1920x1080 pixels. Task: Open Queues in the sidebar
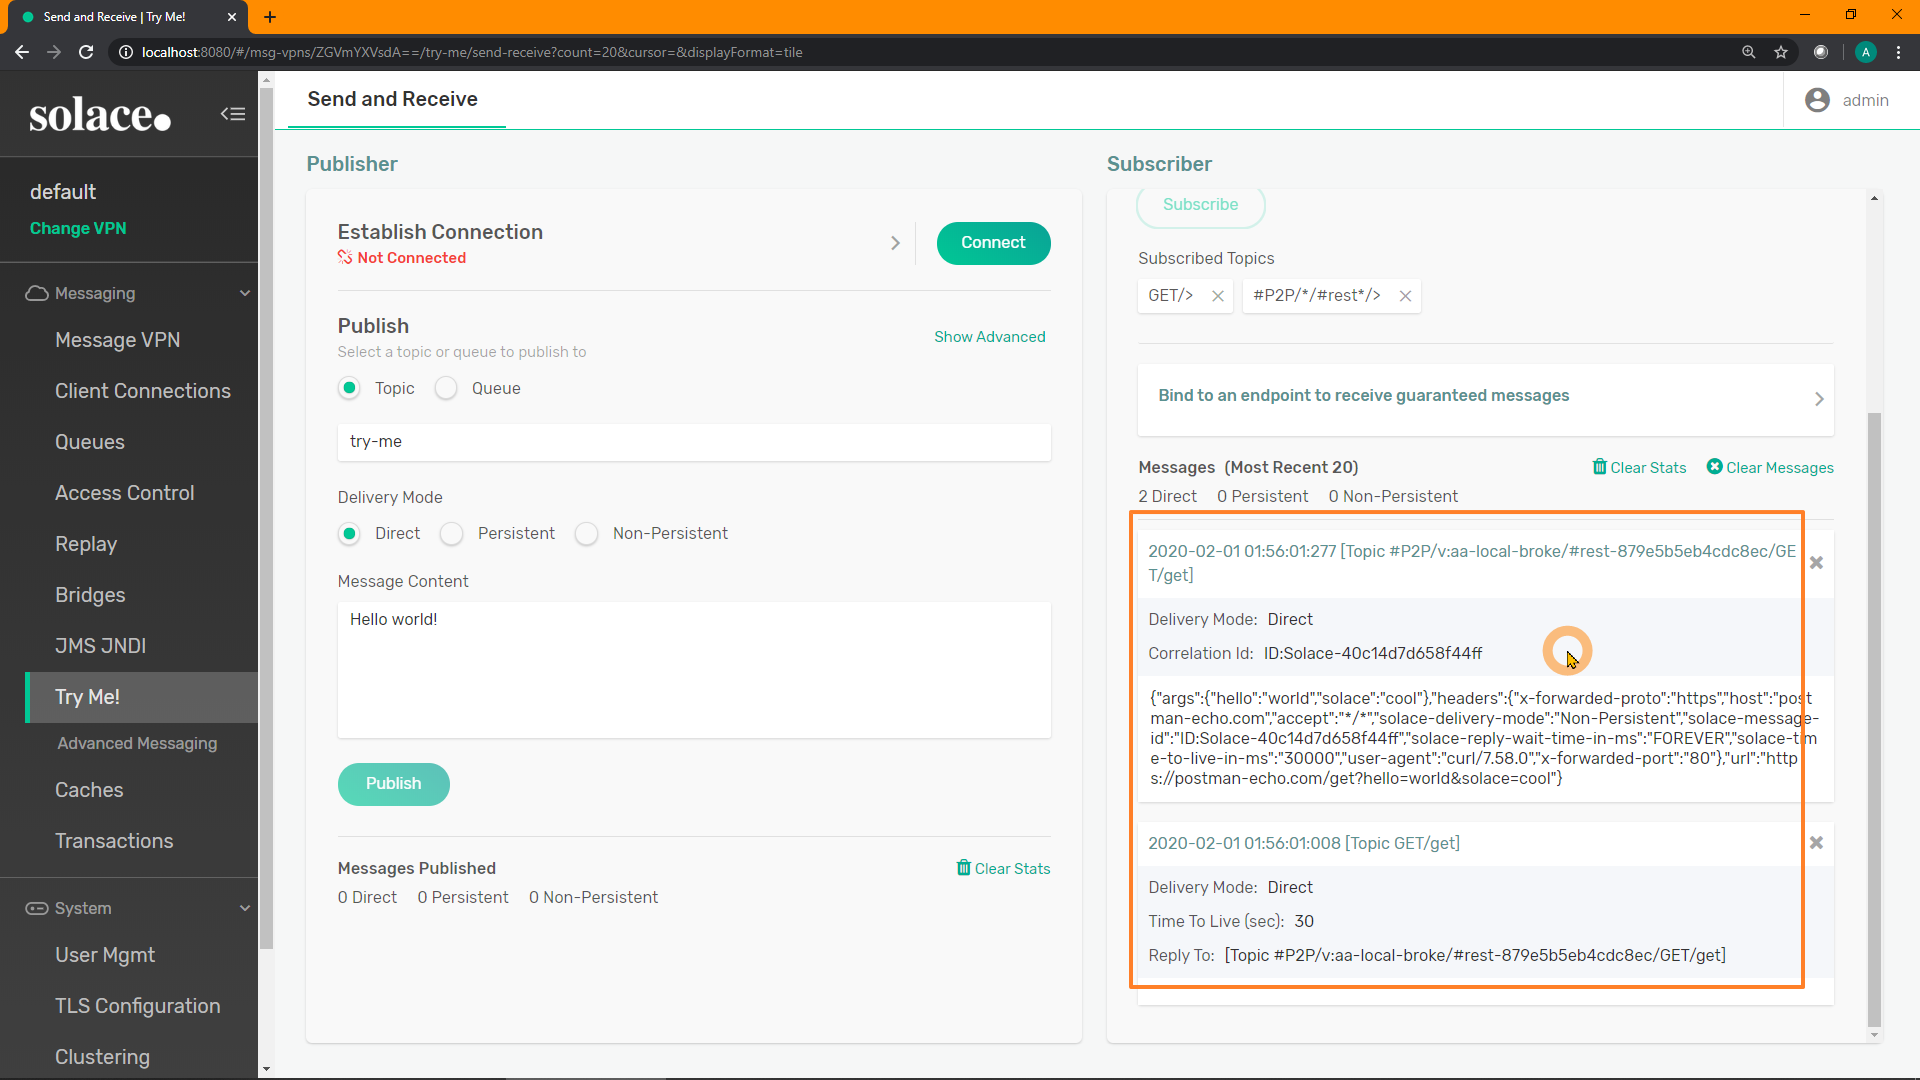click(x=90, y=442)
